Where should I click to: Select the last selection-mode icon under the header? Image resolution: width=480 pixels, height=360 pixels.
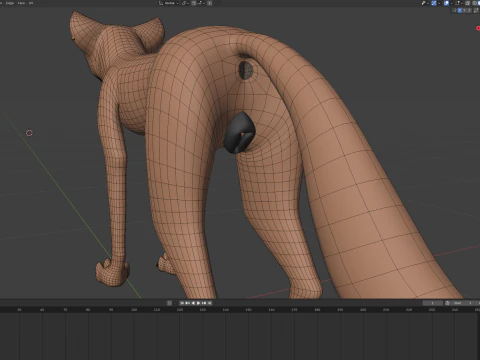(476, 10)
